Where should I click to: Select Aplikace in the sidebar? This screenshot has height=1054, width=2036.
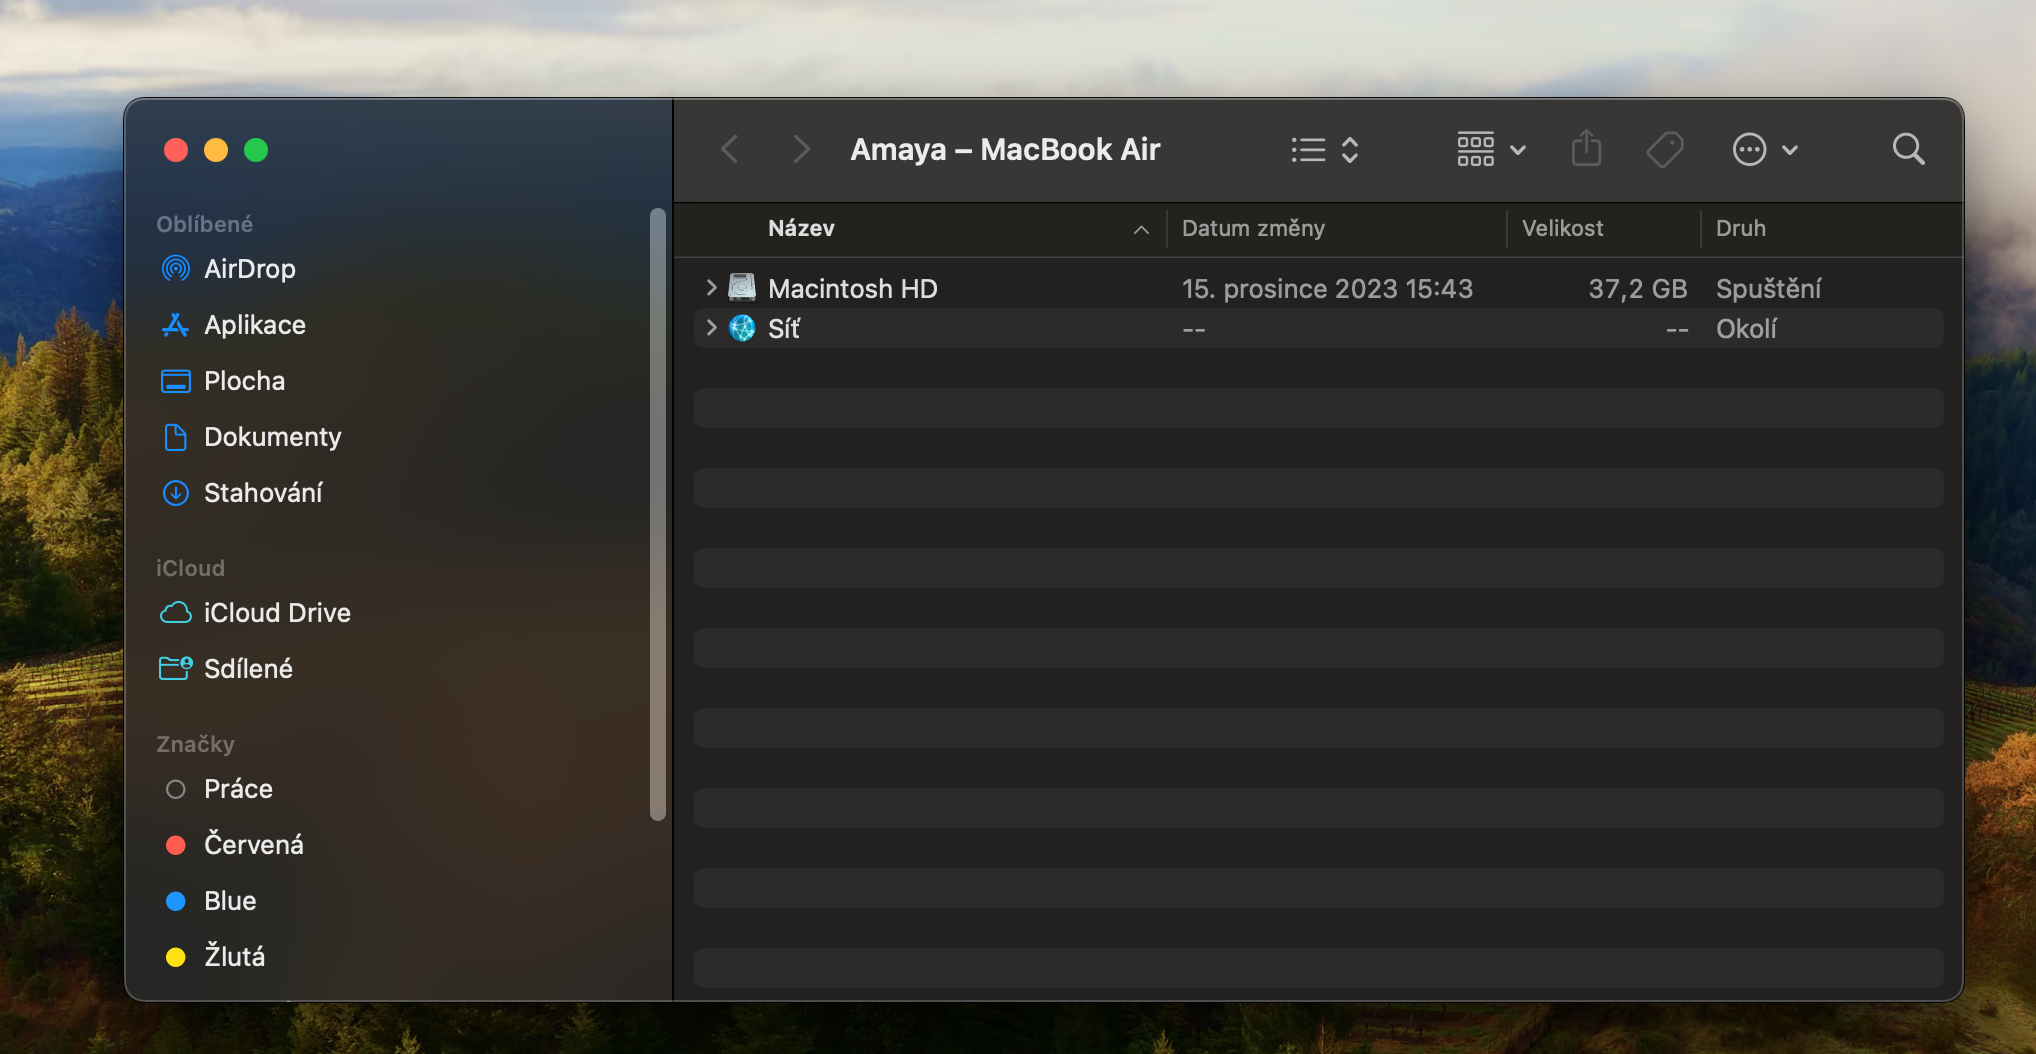(233, 325)
